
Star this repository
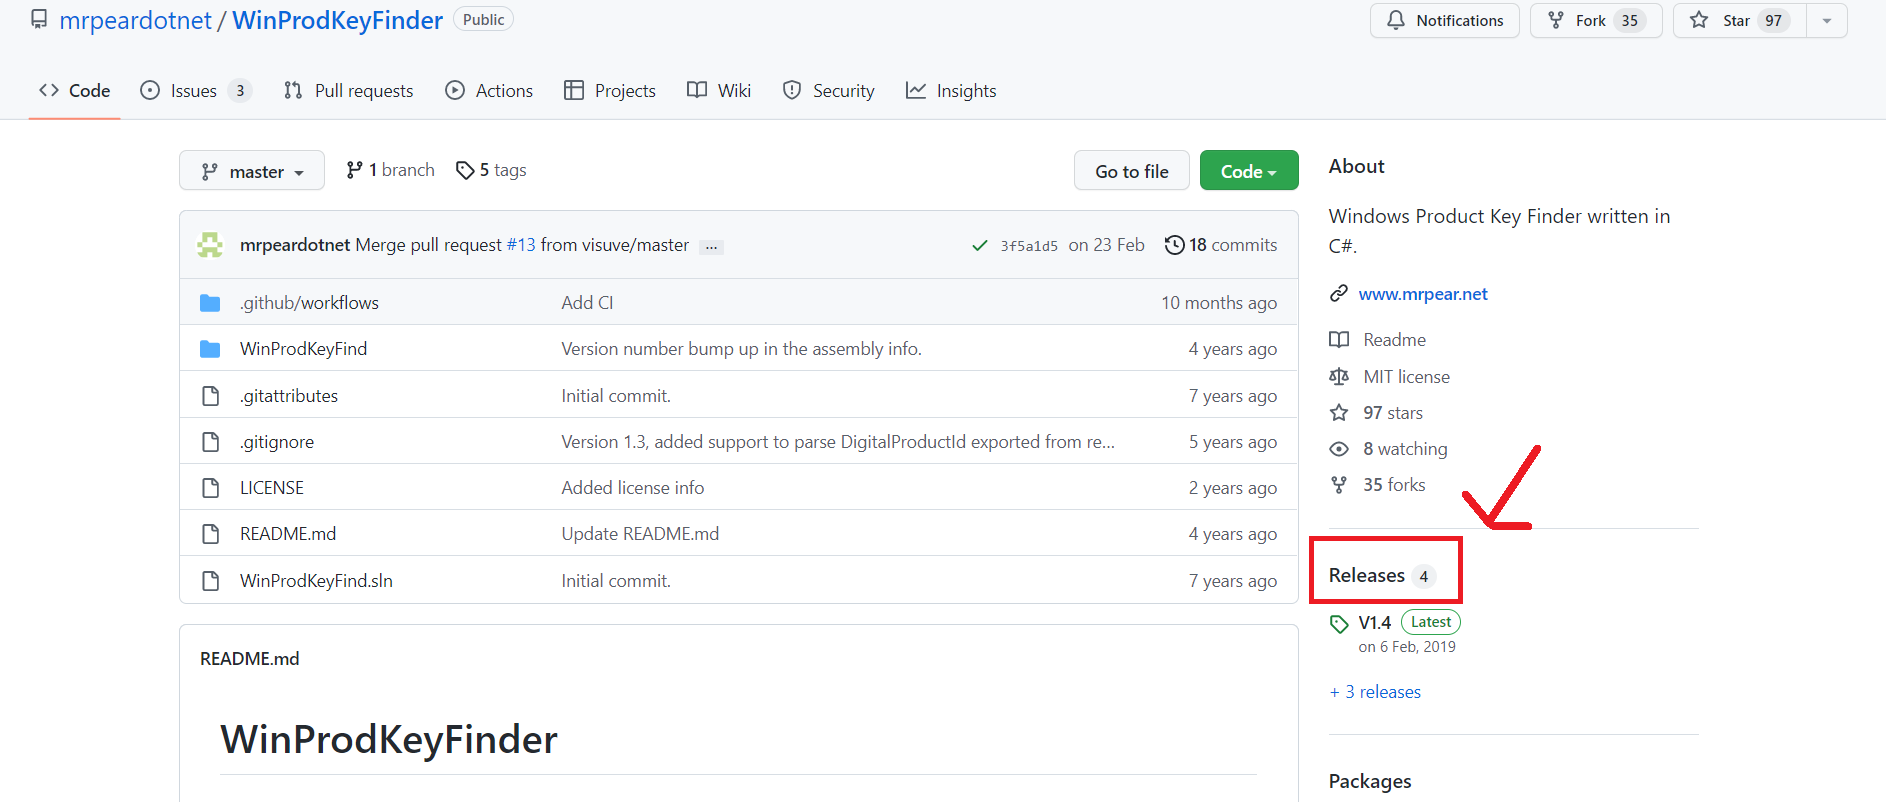coord(1740,20)
